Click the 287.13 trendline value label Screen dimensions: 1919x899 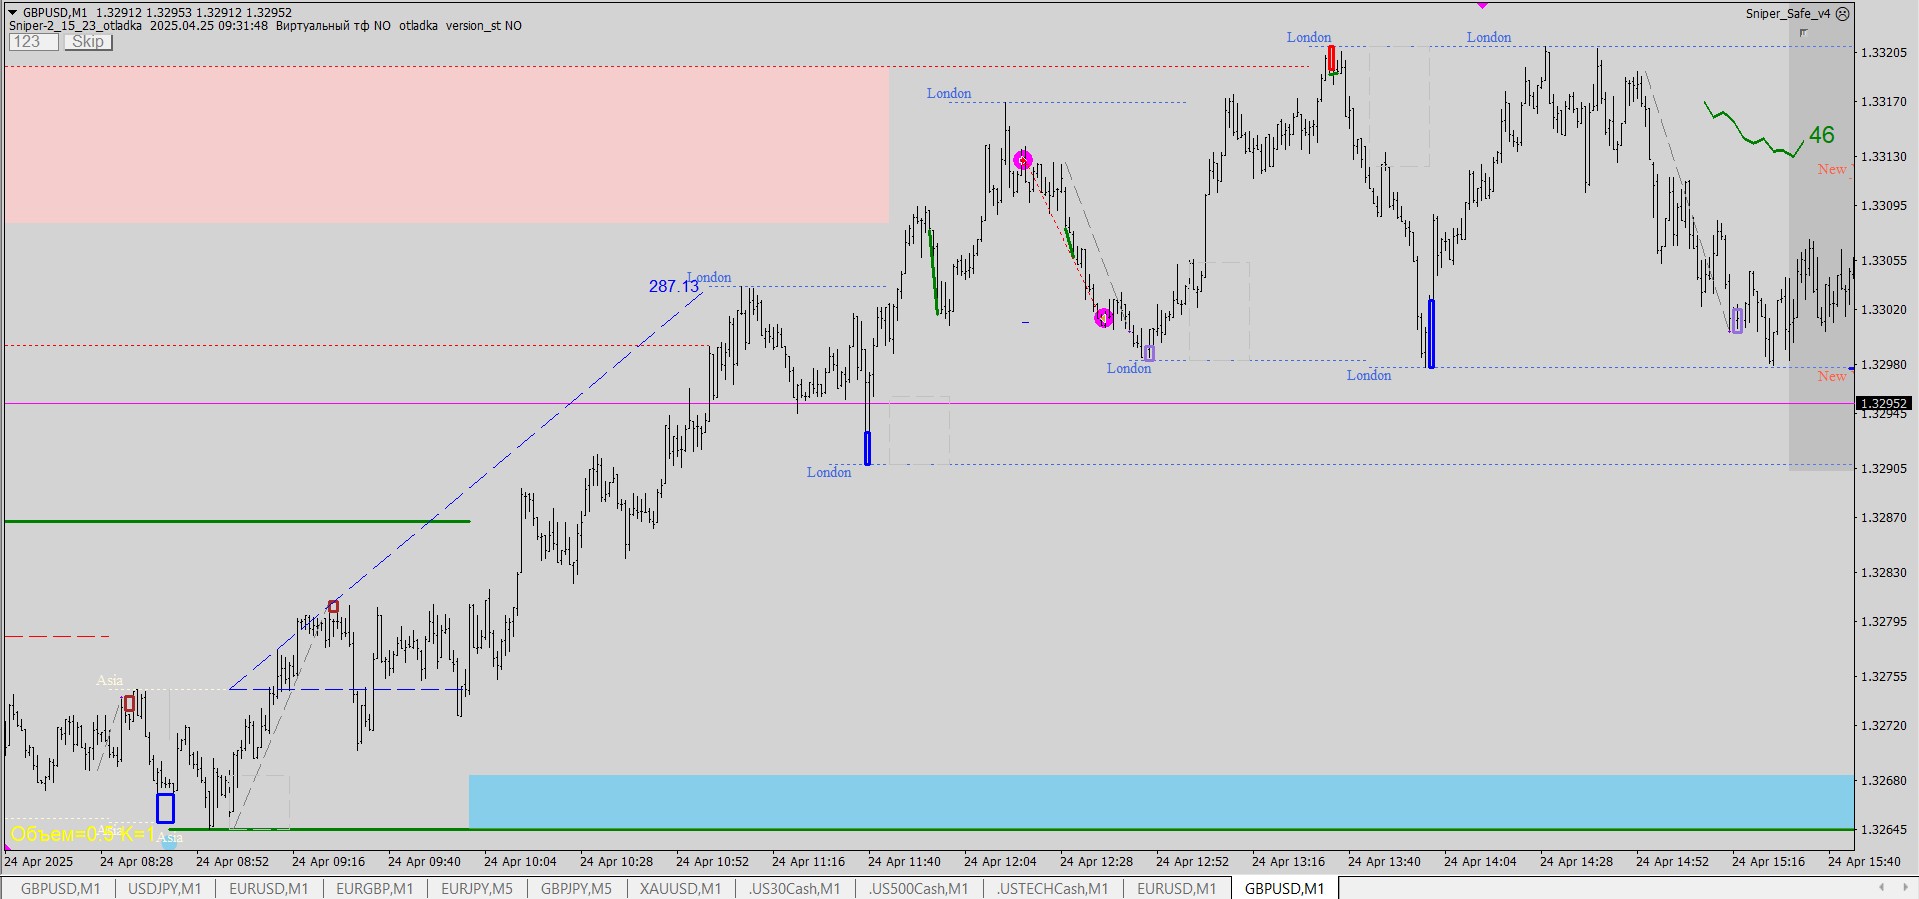[673, 287]
